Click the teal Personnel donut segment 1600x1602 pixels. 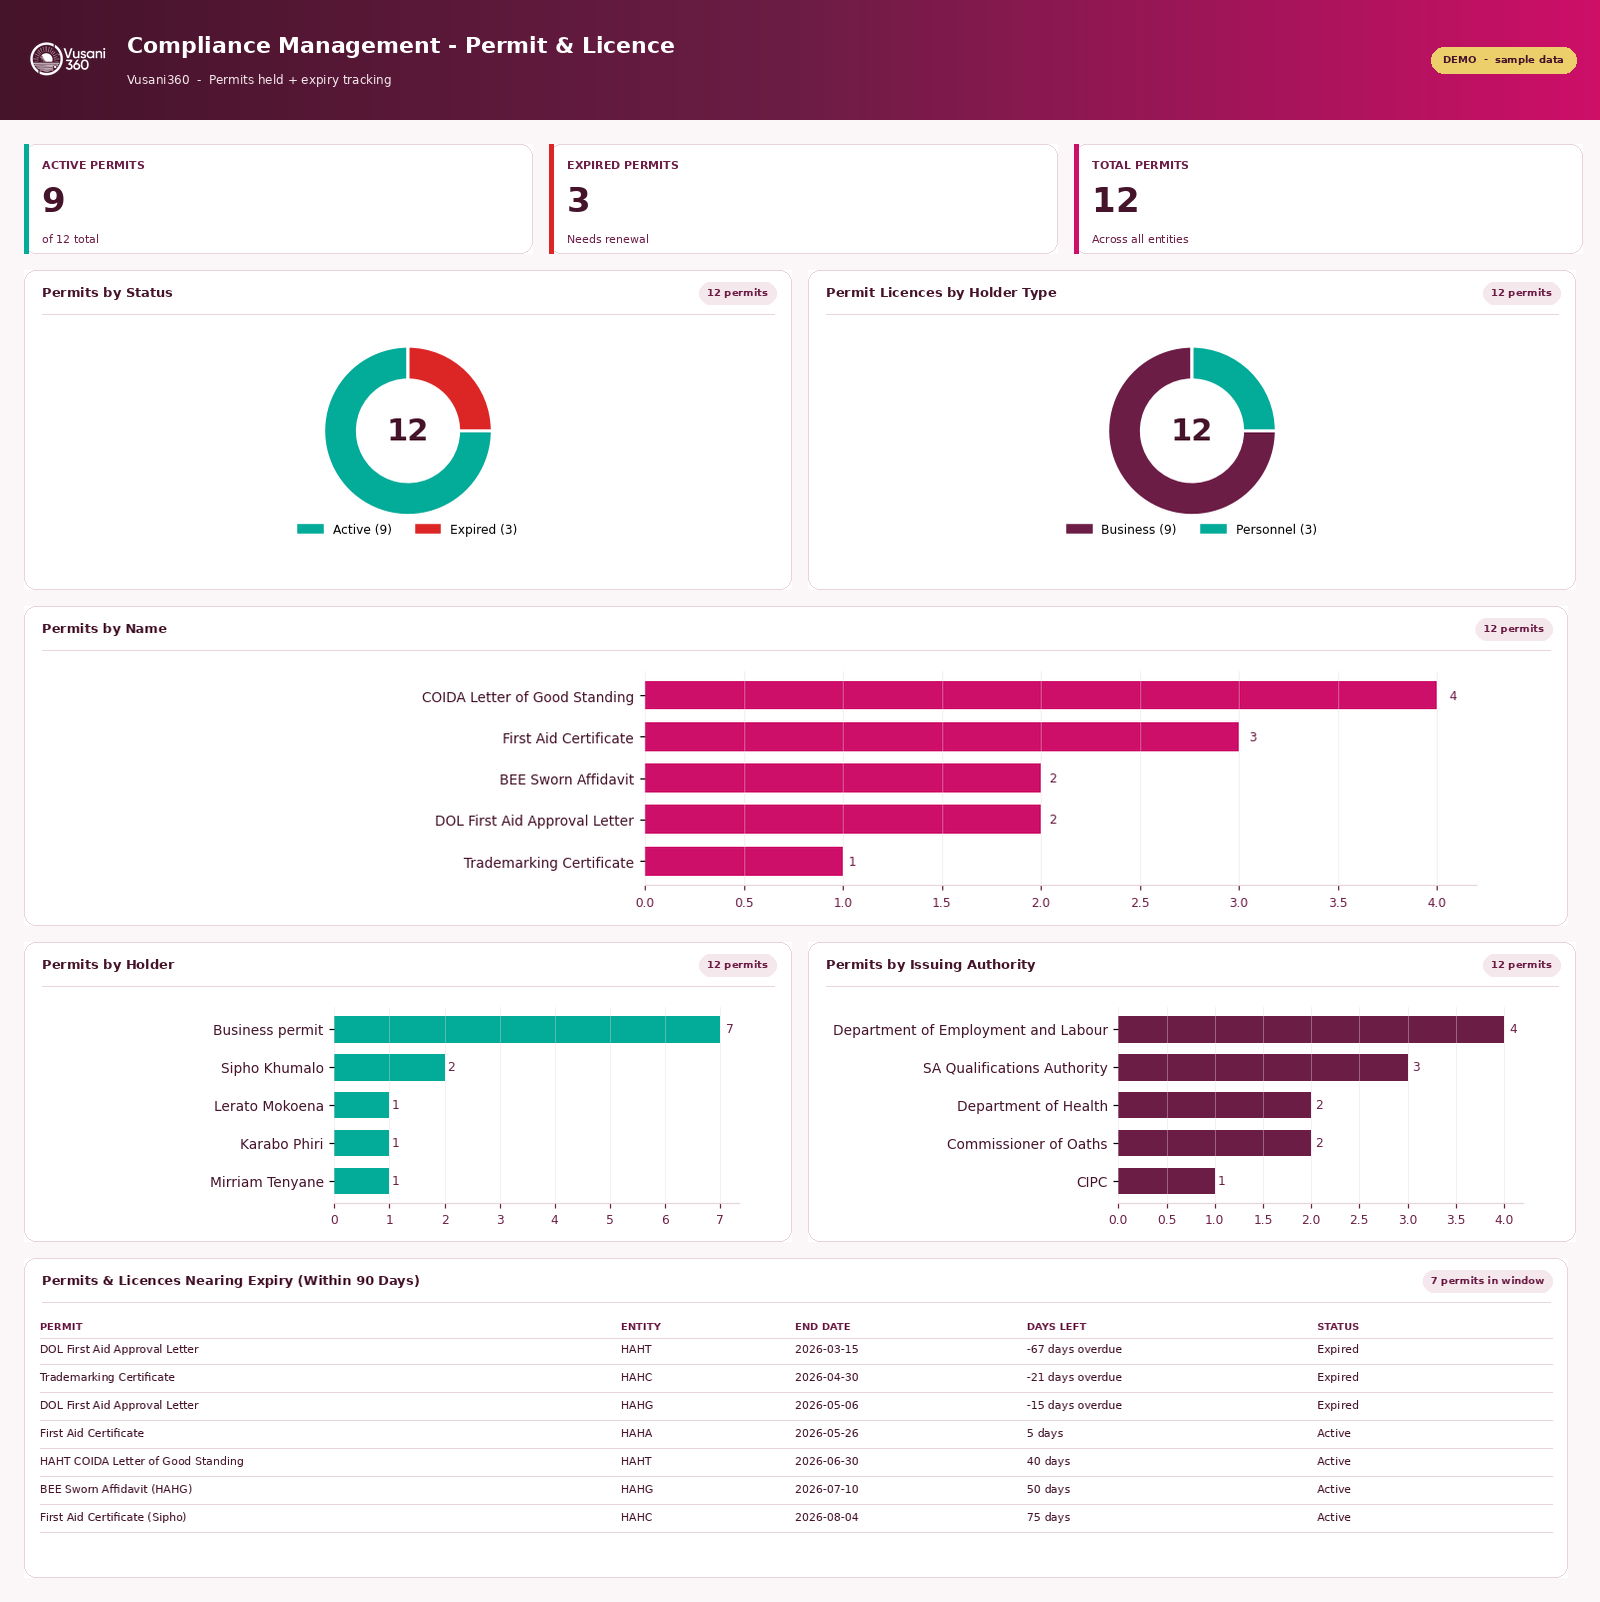(x=1239, y=383)
